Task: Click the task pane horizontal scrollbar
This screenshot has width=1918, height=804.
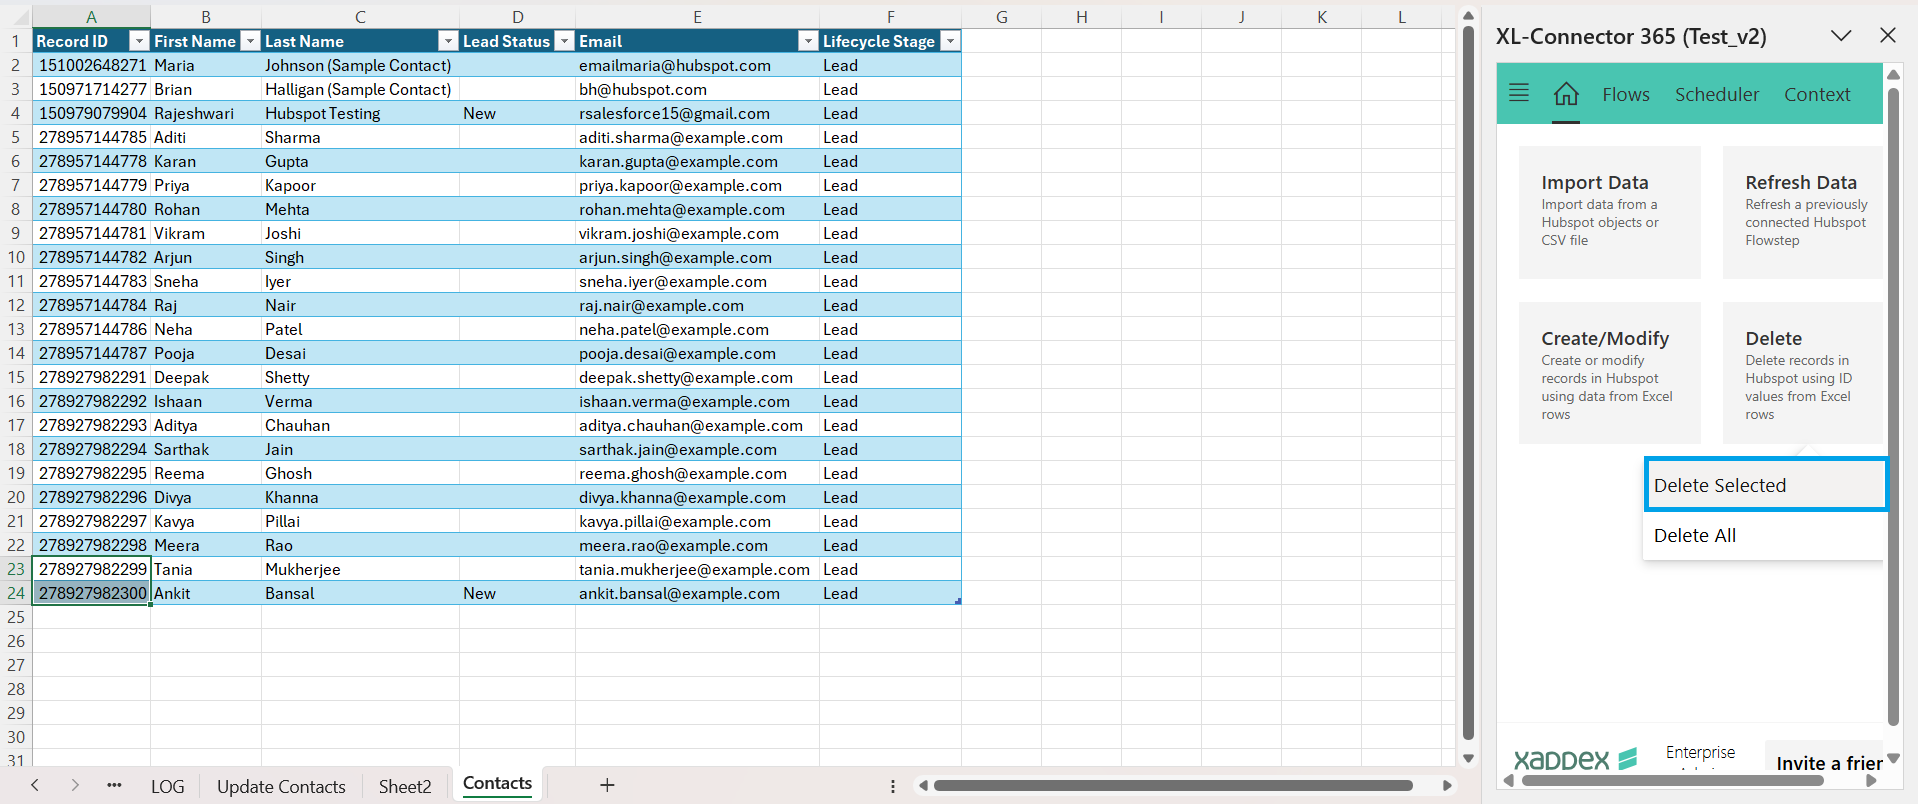Action: click(1672, 781)
